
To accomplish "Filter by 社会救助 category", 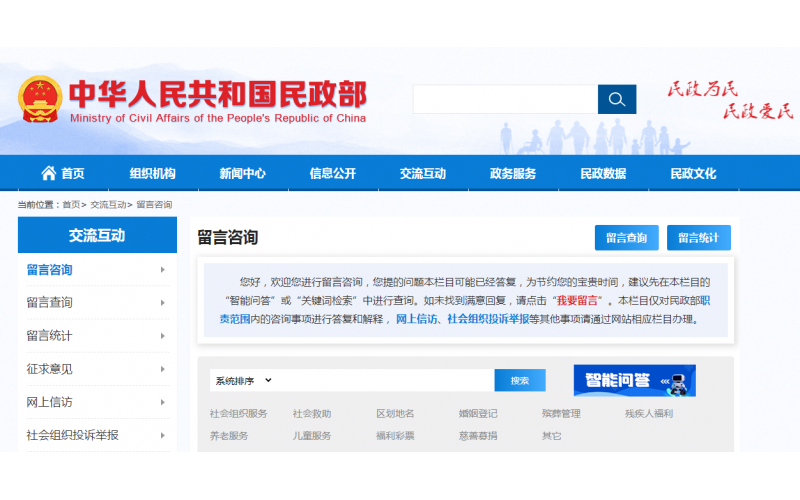I will click(x=312, y=414).
